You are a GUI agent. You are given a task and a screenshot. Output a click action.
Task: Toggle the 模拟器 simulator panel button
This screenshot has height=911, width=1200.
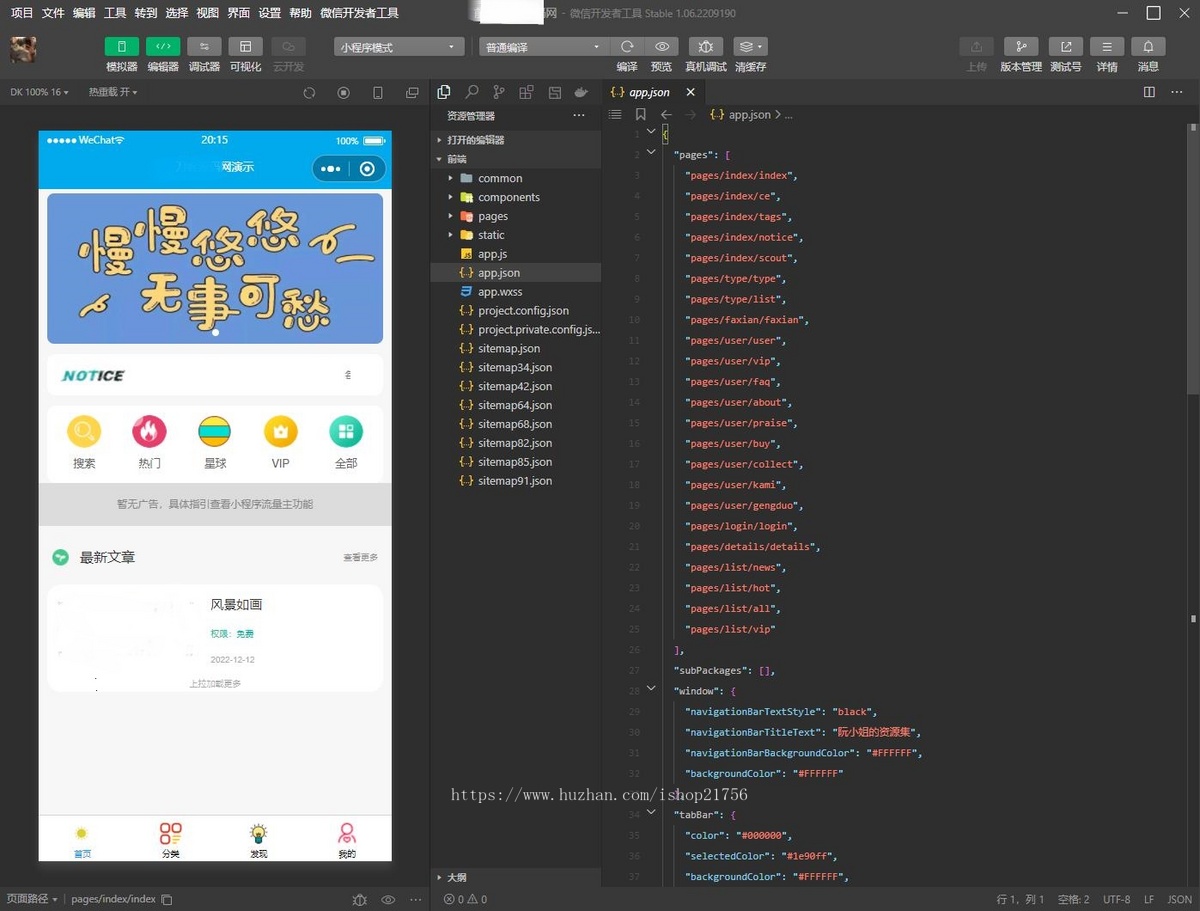point(122,47)
